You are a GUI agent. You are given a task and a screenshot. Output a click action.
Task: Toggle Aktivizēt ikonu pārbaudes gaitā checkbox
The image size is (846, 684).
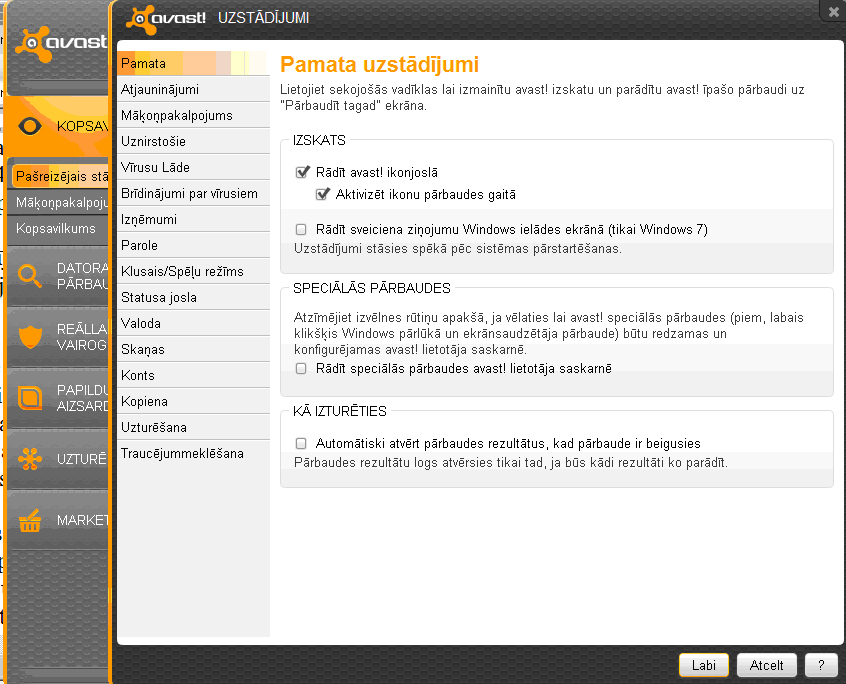tap(322, 194)
